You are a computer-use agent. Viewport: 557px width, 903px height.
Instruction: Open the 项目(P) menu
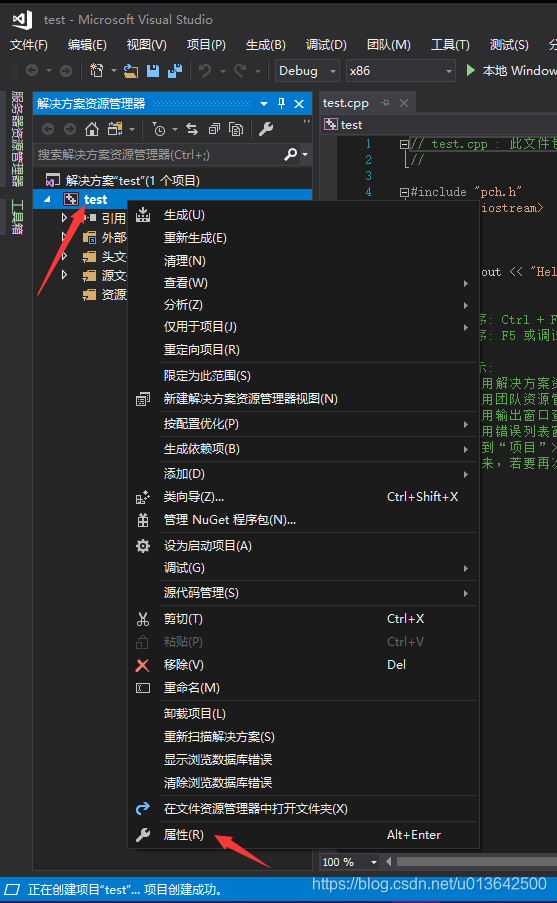point(206,44)
